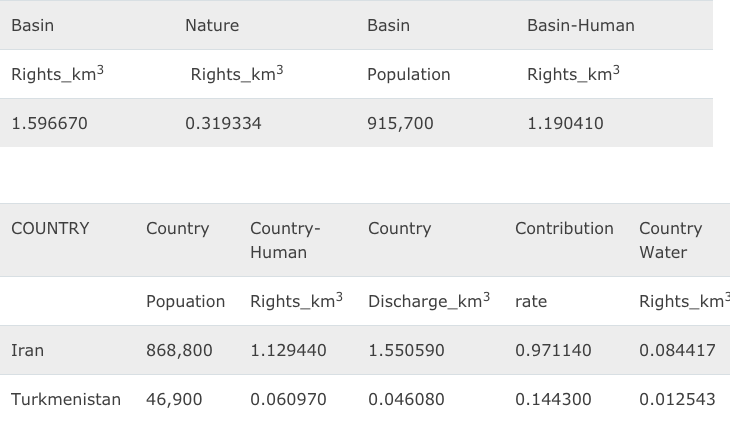Select Turkmenistan's population value 46,900

tap(174, 400)
